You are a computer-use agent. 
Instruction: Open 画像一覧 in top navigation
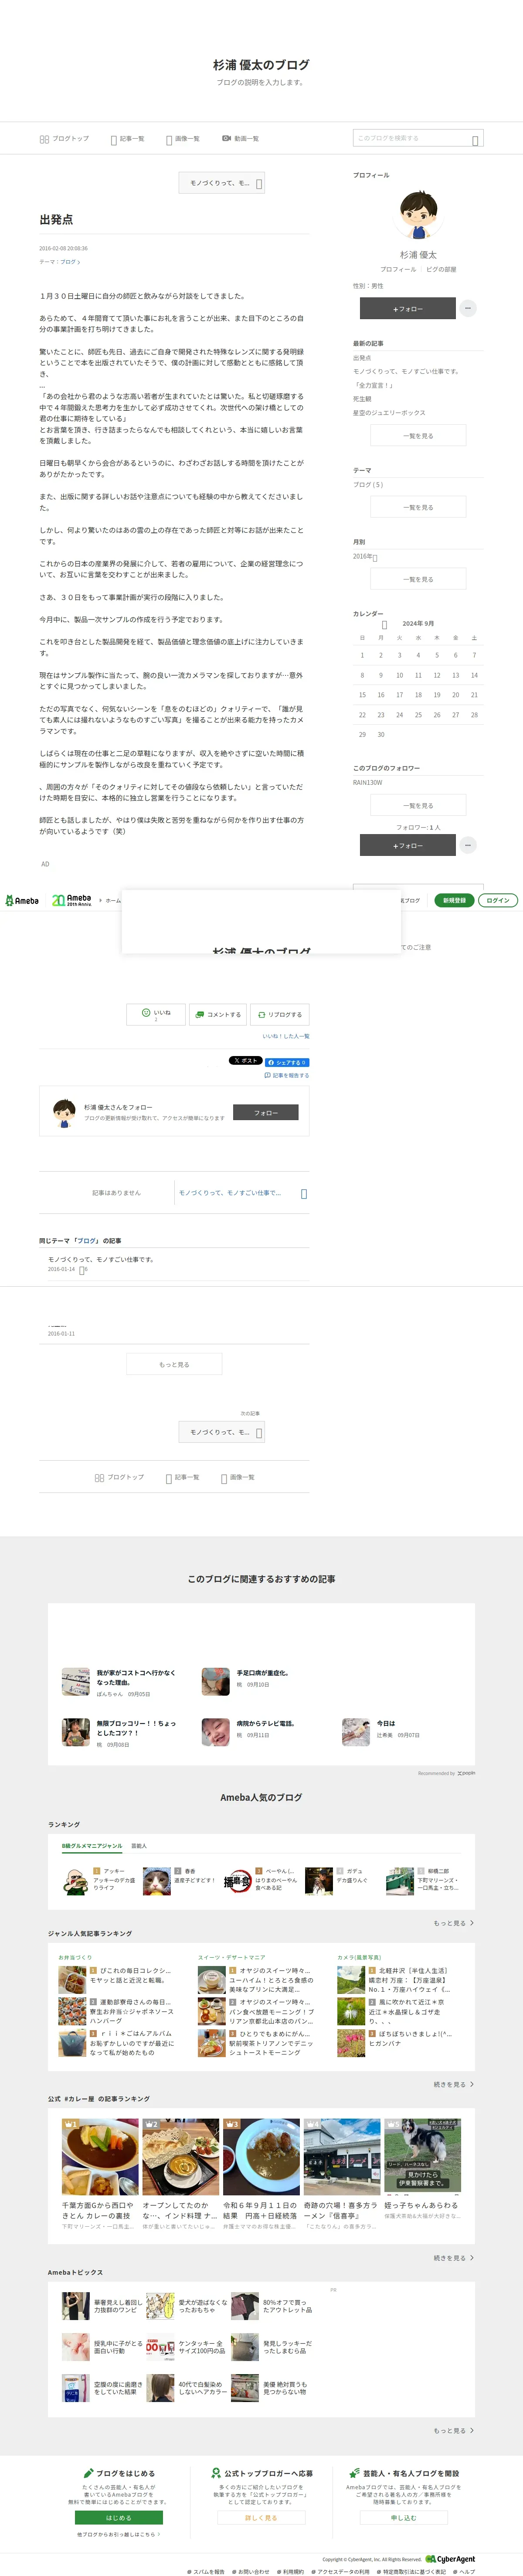183,139
